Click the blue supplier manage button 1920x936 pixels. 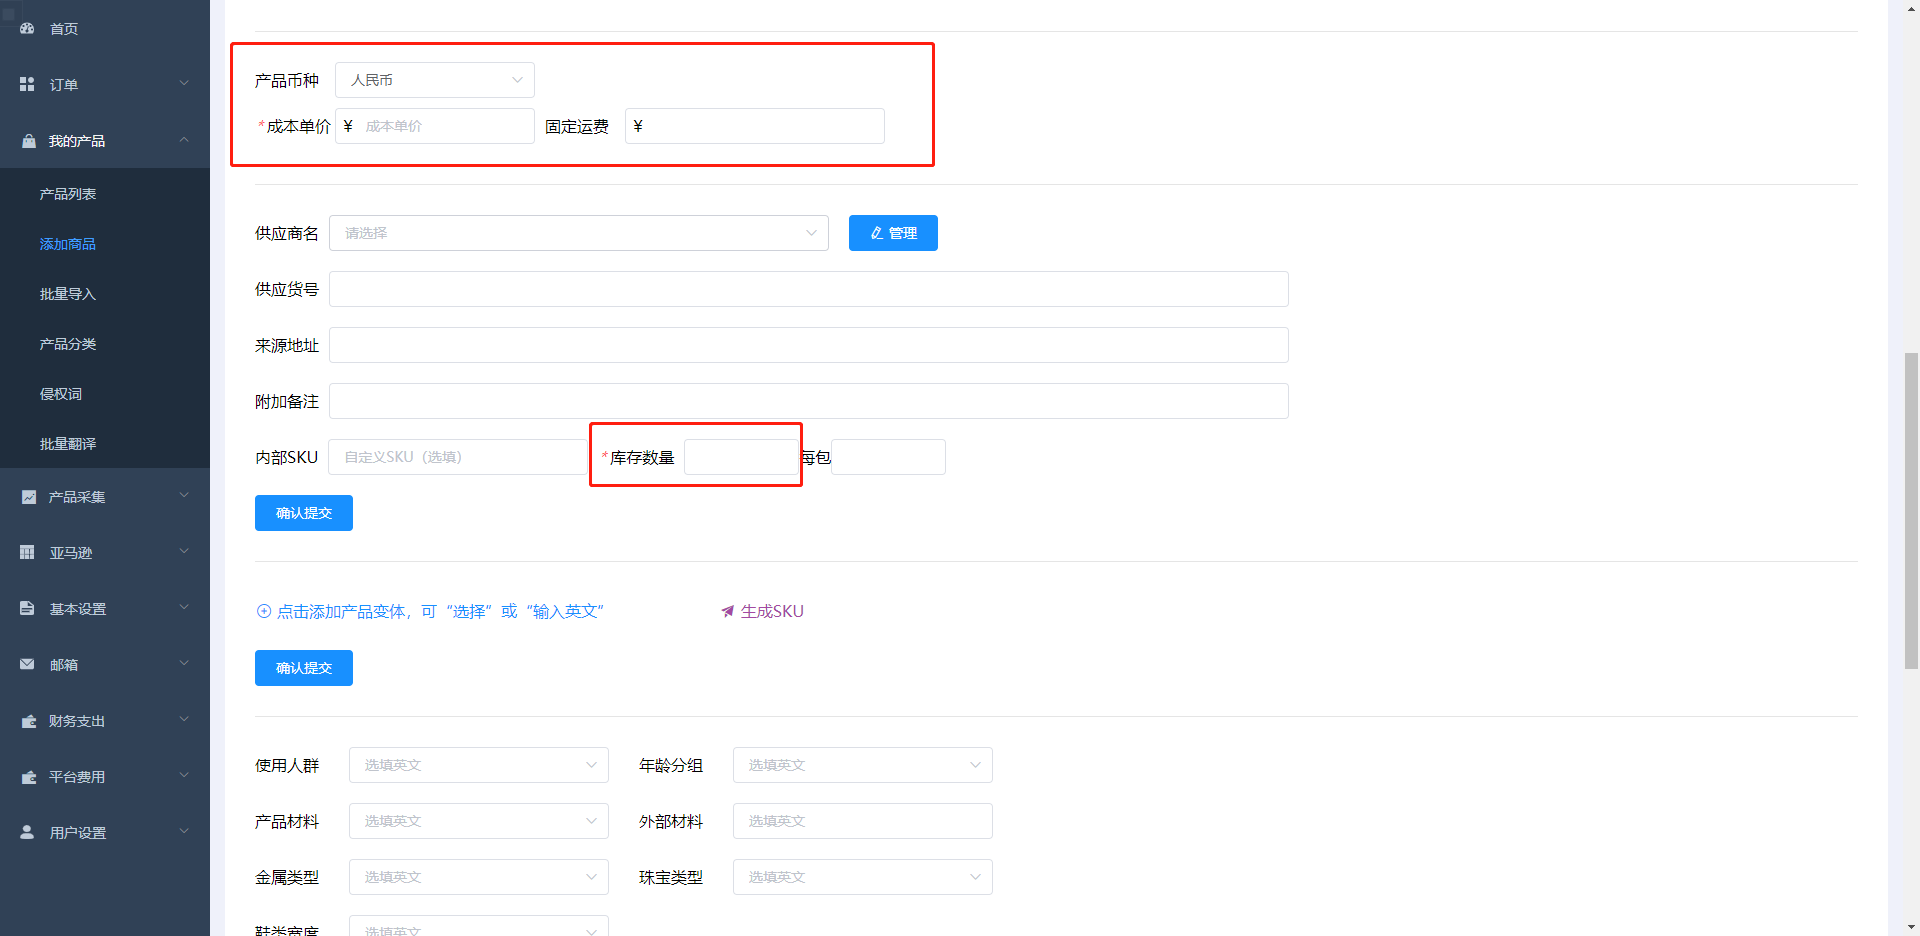(893, 233)
